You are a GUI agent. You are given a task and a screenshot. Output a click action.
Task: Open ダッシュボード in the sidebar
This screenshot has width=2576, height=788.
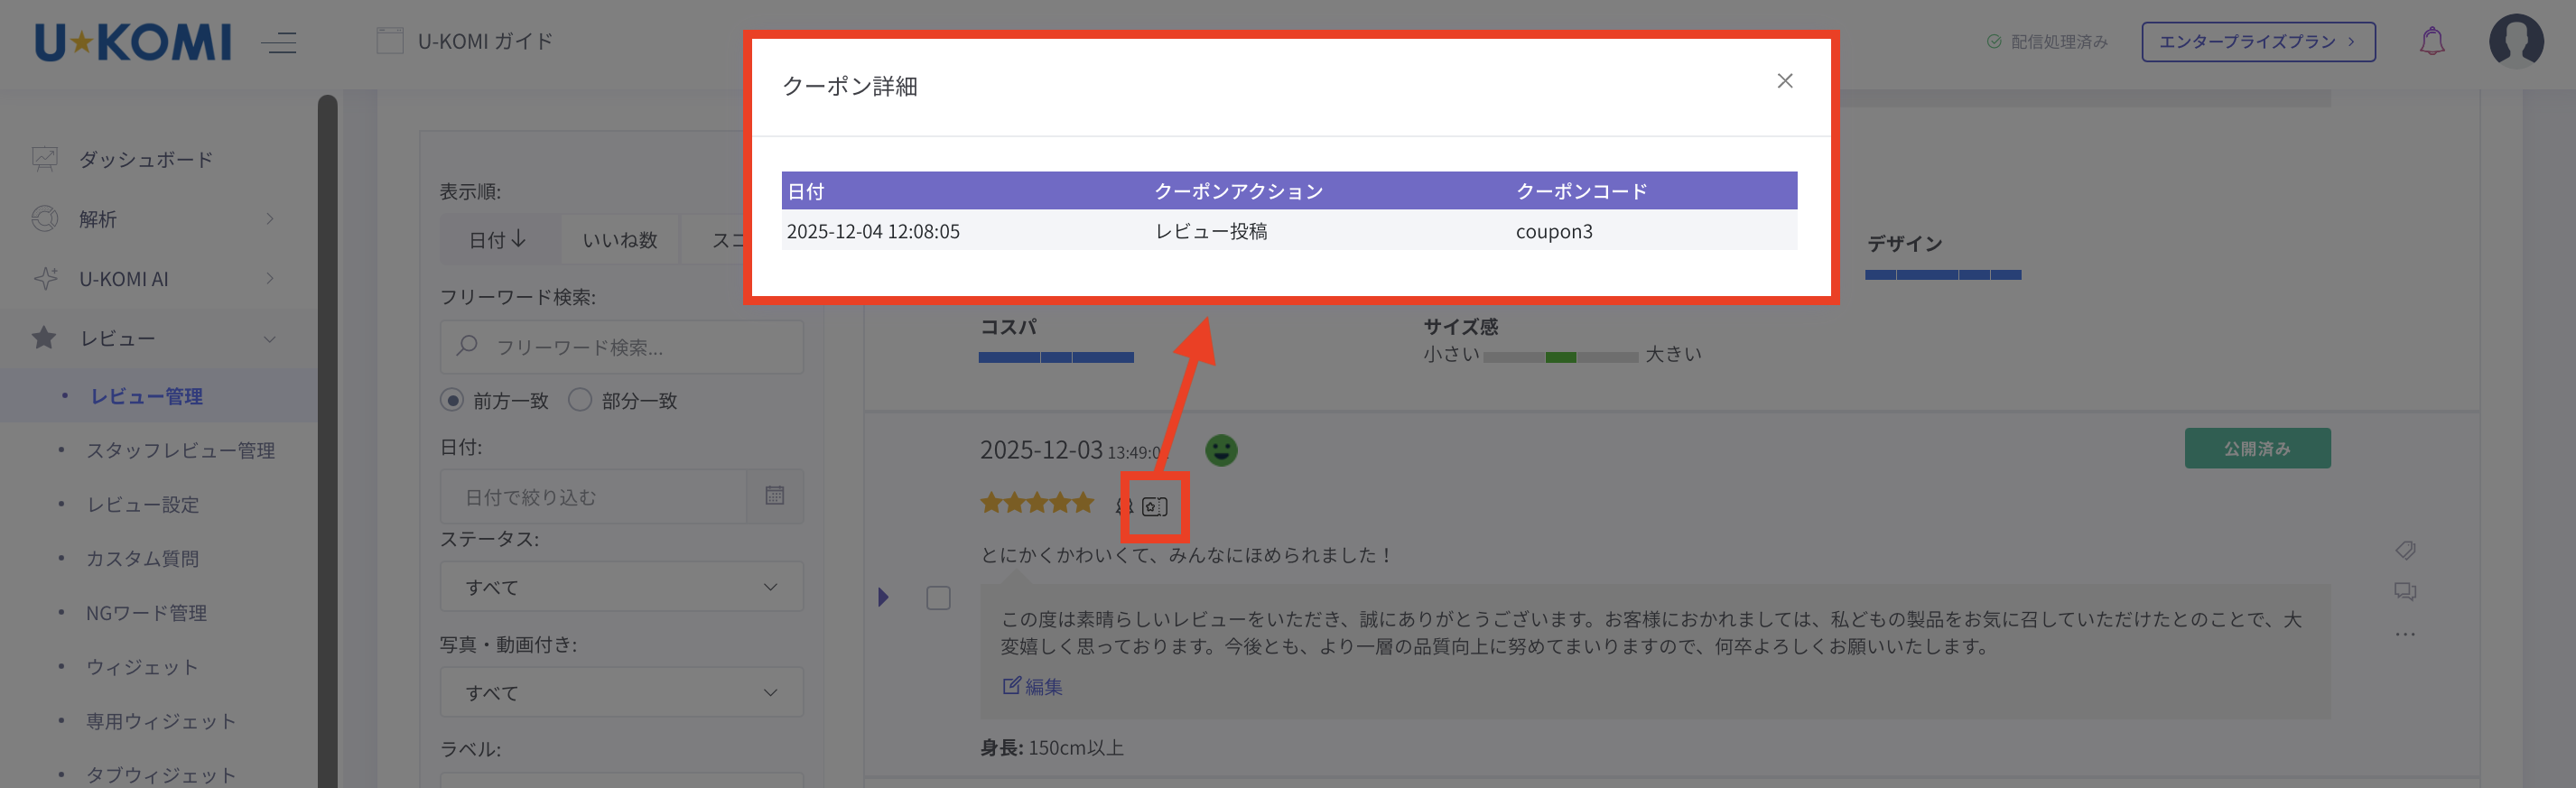coord(146,160)
